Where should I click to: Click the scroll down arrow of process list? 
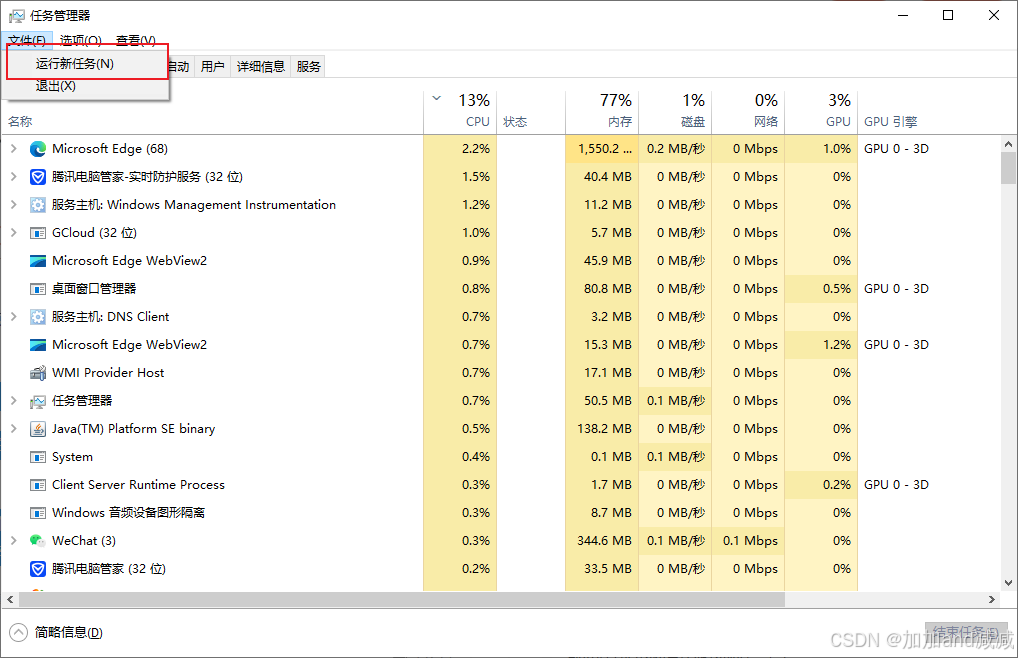[1008, 583]
